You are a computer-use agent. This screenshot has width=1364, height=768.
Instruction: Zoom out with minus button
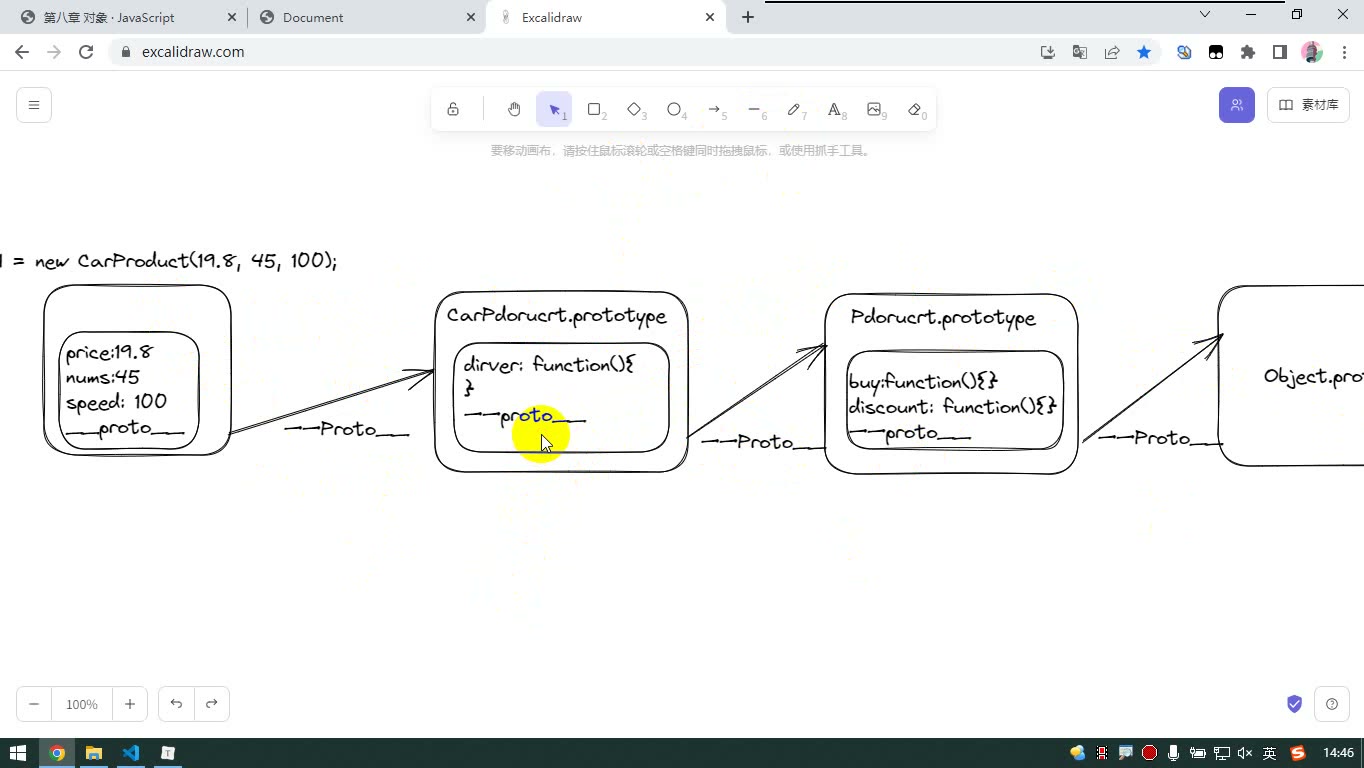pyautogui.click(x=34, y=704)
